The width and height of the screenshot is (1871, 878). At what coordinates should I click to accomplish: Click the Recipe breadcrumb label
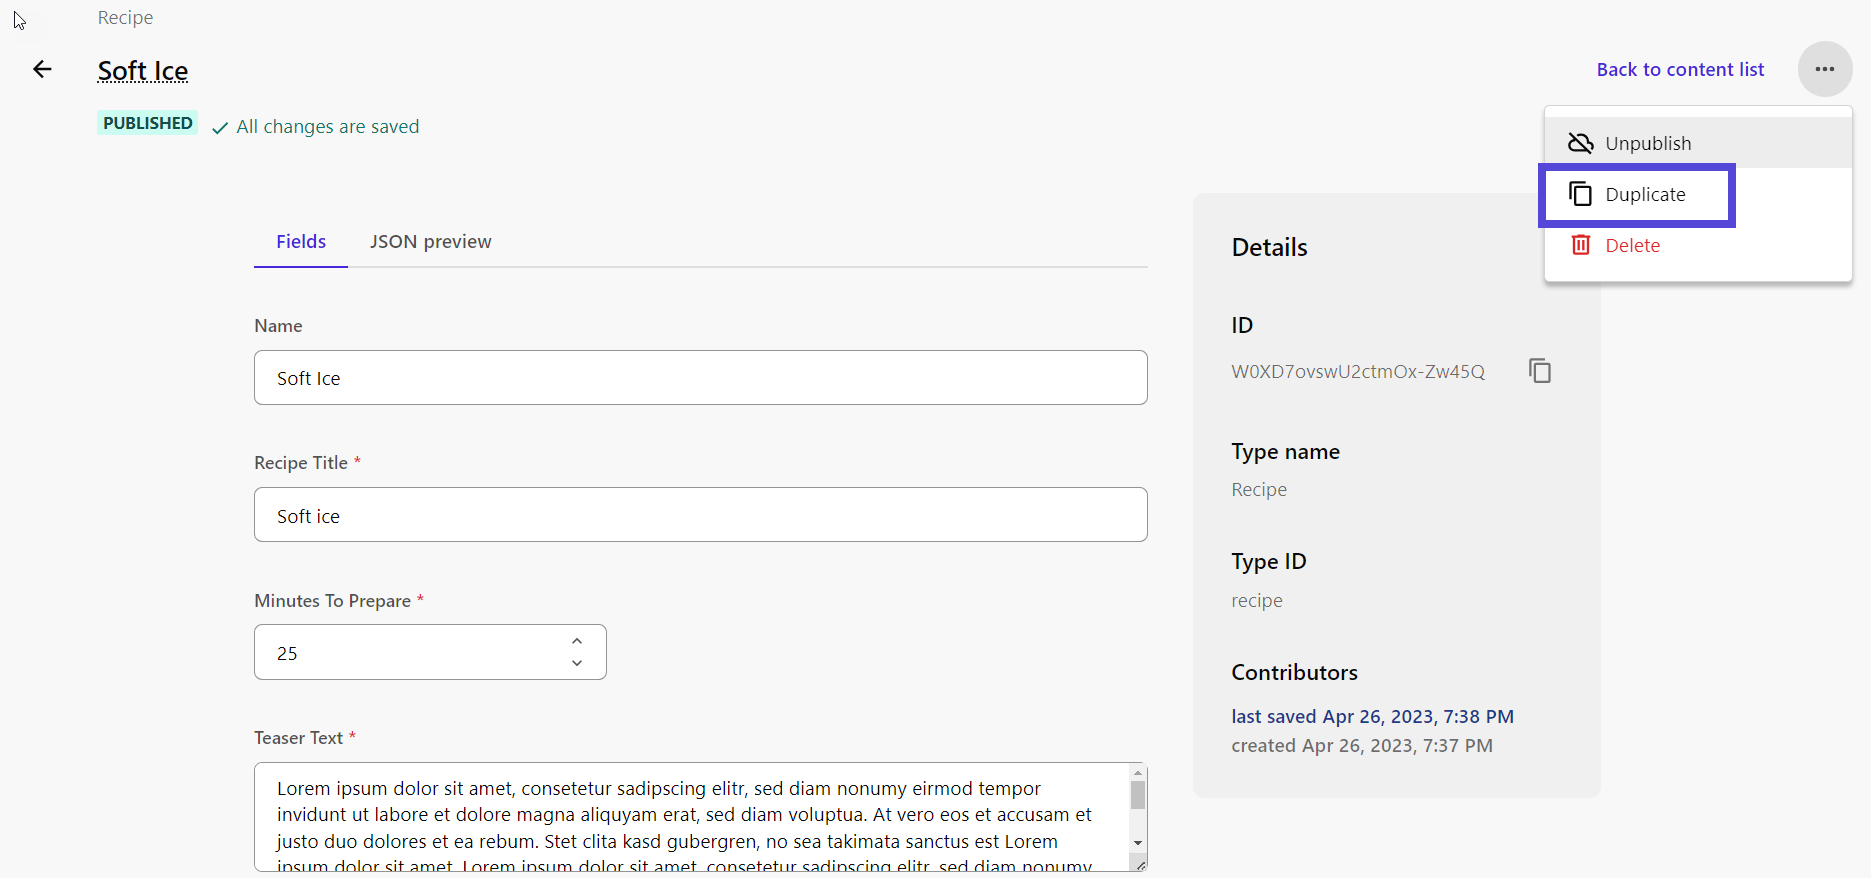tap(124, 17)
